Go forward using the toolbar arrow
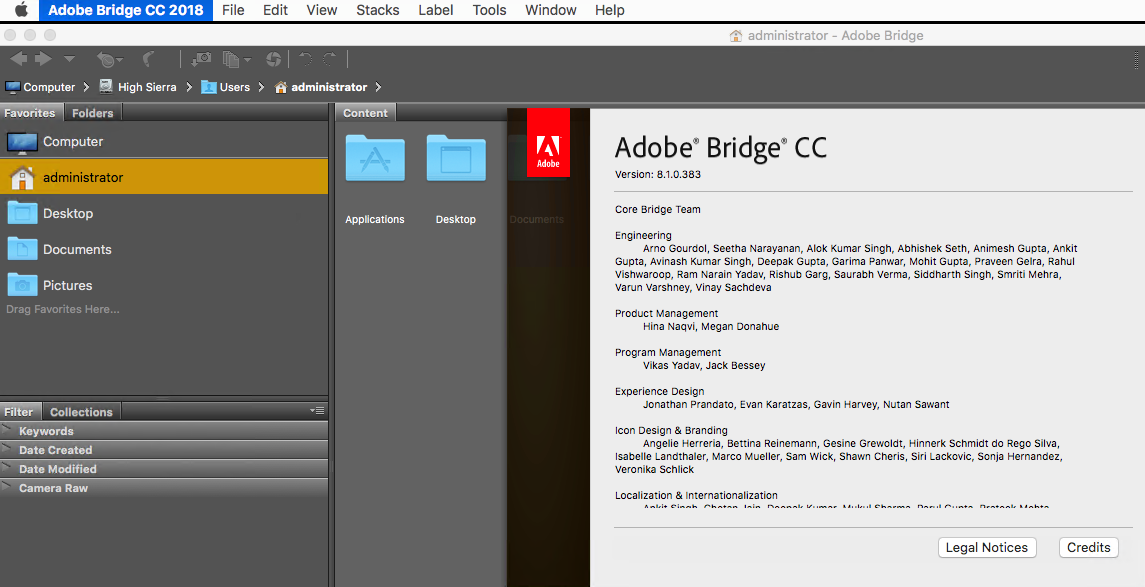The width and height of the screenshot is (1145, 587). click(43, 58)
